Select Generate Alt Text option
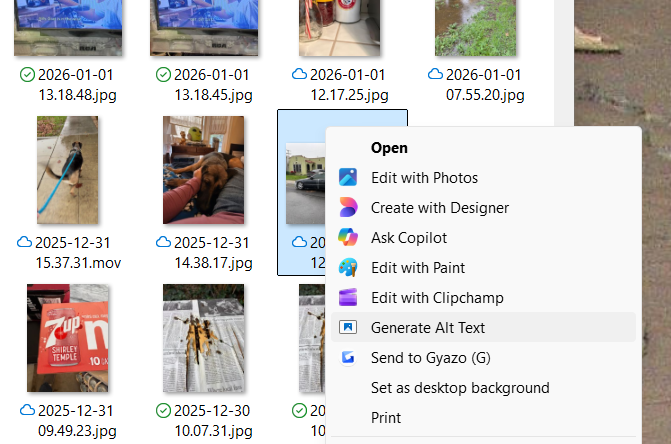This screenshot has height=444, width=671. pyautogui.click(x=483, y=327)
